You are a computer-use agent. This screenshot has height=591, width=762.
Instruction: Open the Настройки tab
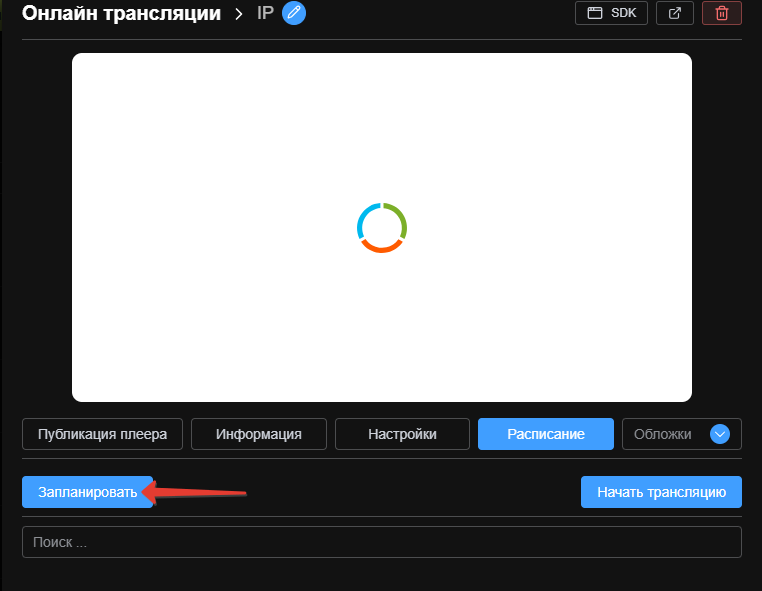point(402,434)
